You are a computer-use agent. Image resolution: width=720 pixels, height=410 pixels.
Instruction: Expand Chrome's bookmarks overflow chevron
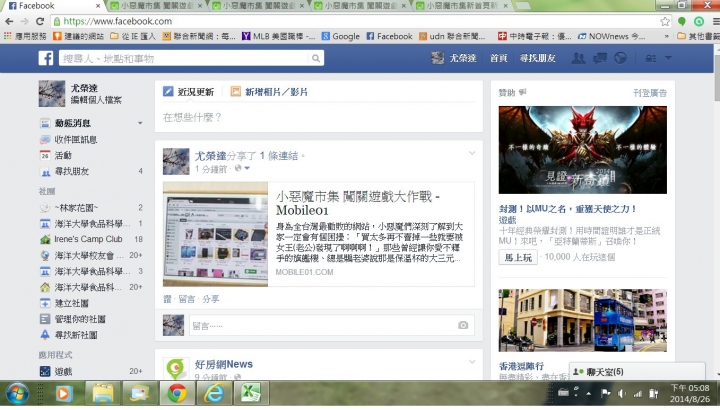tap(667, 36)
